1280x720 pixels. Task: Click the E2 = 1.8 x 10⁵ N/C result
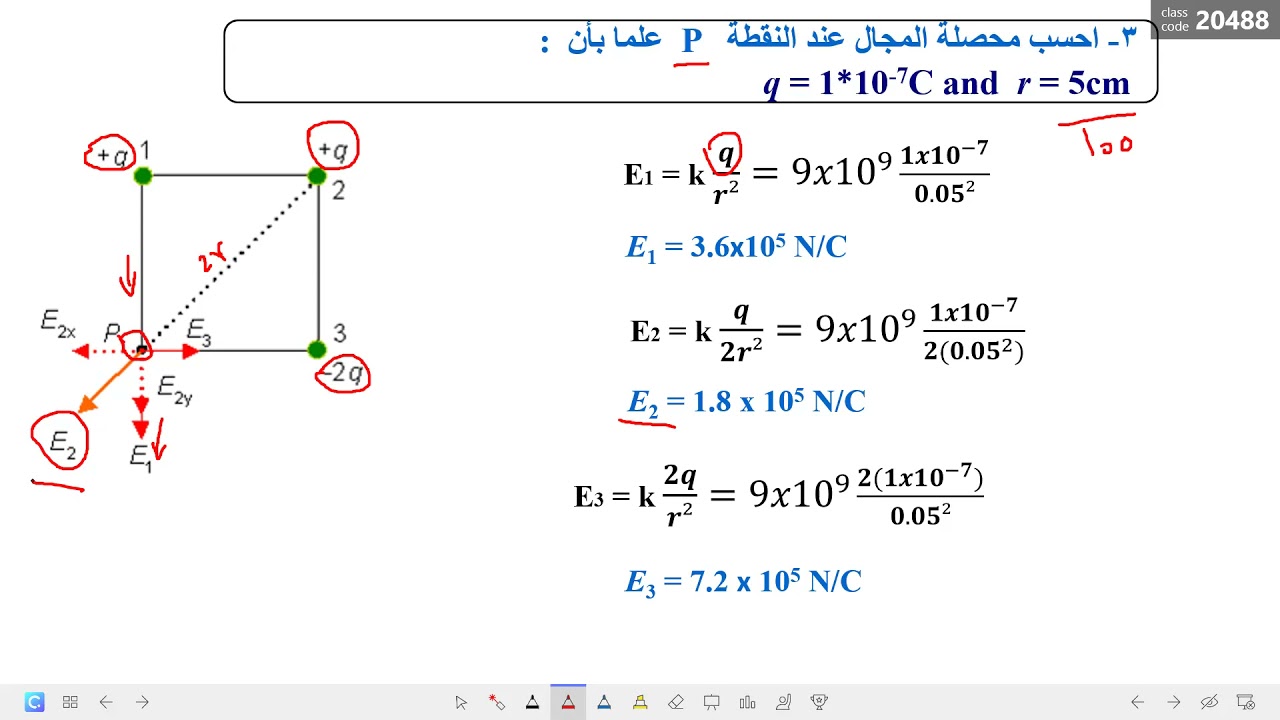[746, 402]
